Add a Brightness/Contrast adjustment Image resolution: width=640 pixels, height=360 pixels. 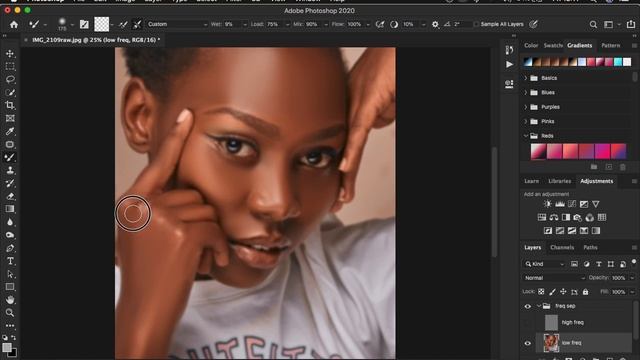[x=547, y=204]
